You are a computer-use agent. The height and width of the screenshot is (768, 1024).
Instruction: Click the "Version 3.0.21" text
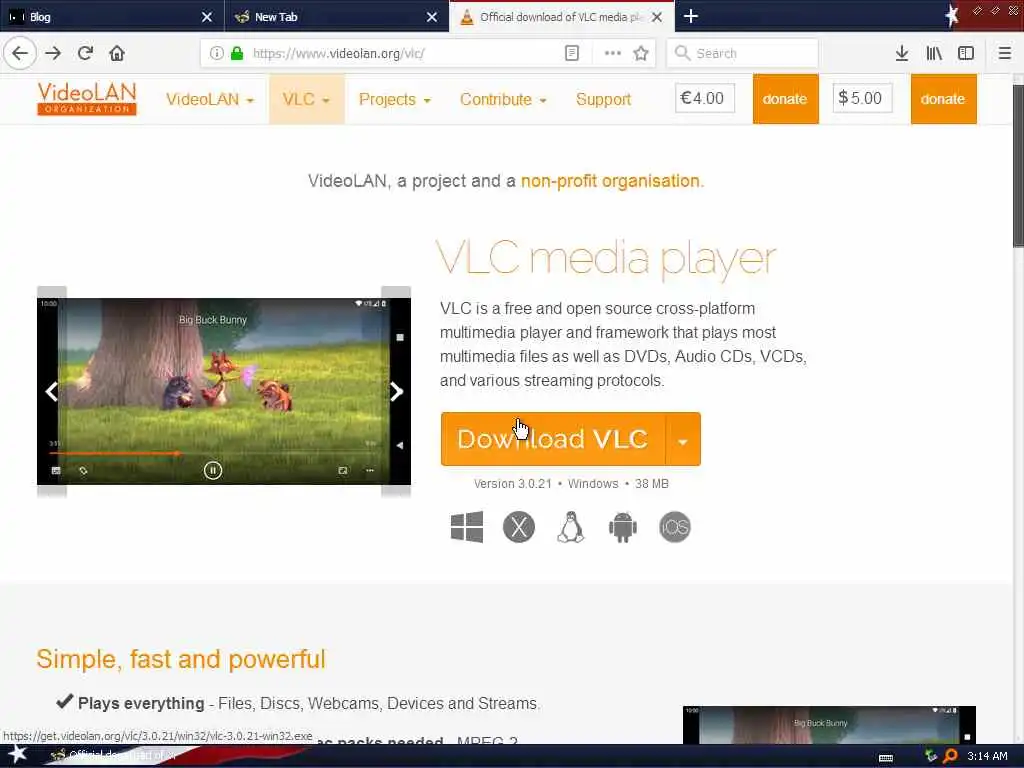513,484
